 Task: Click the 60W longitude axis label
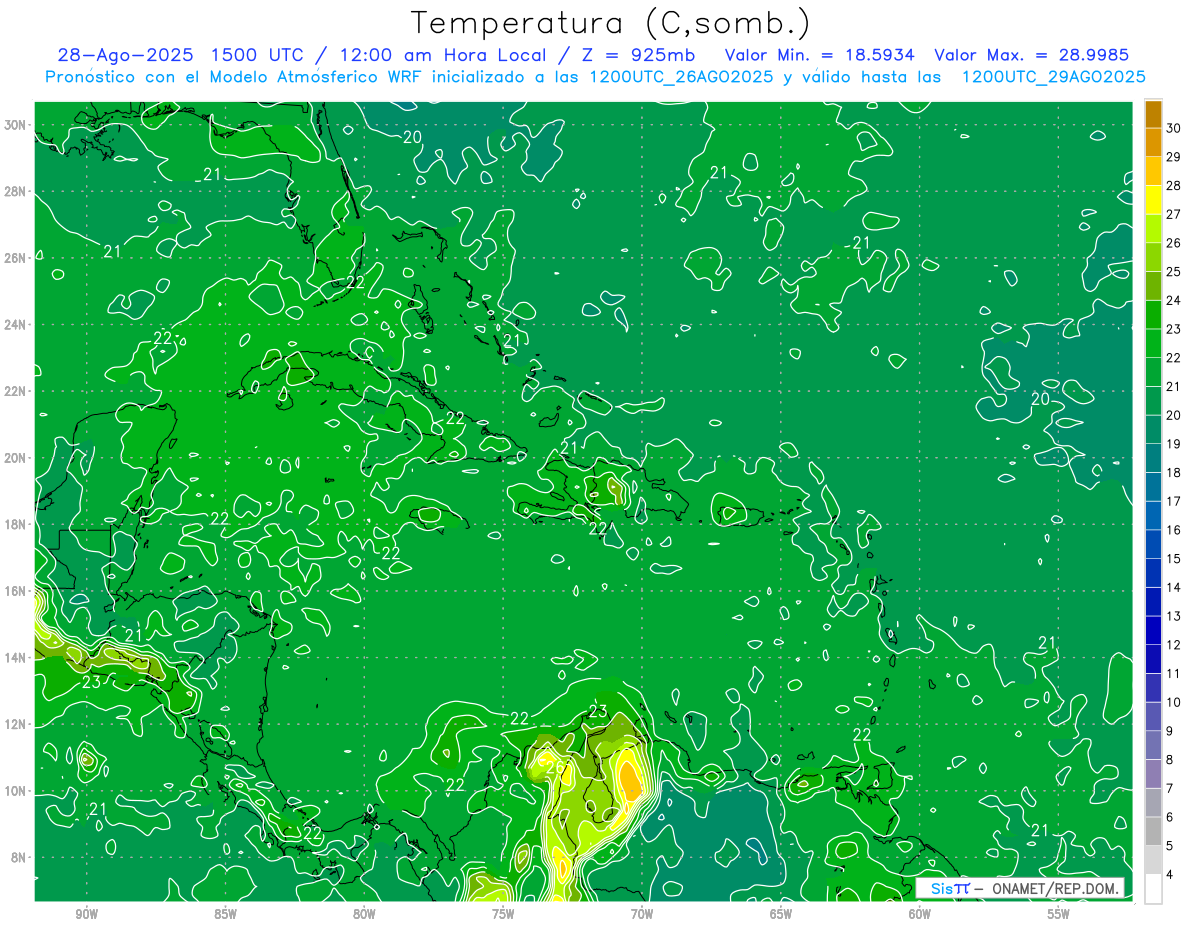point(920,915)
